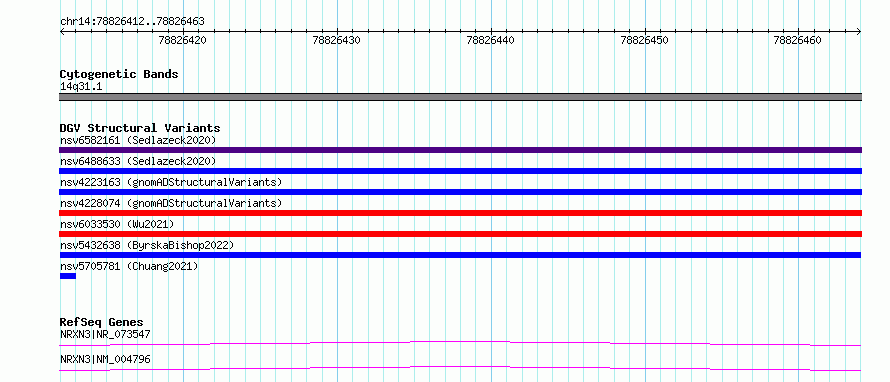Click the purple nsv6582161 variant bar
Viewport: 890px width, 382px height.
click(x=460, y=150)
